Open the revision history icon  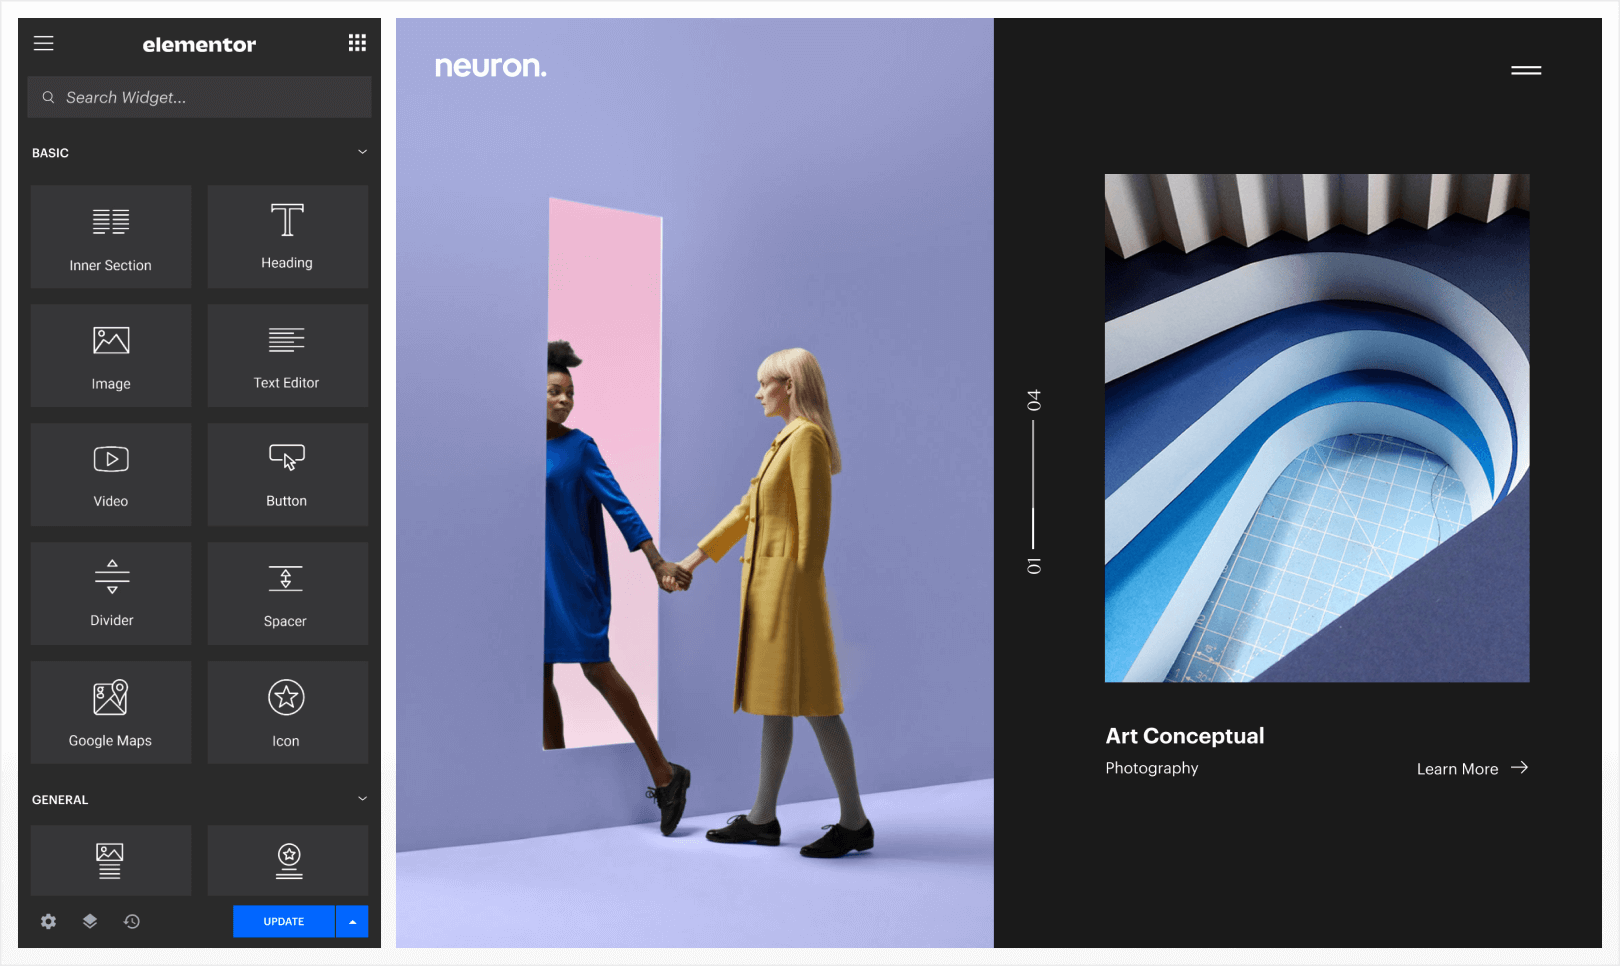(132, 921)
